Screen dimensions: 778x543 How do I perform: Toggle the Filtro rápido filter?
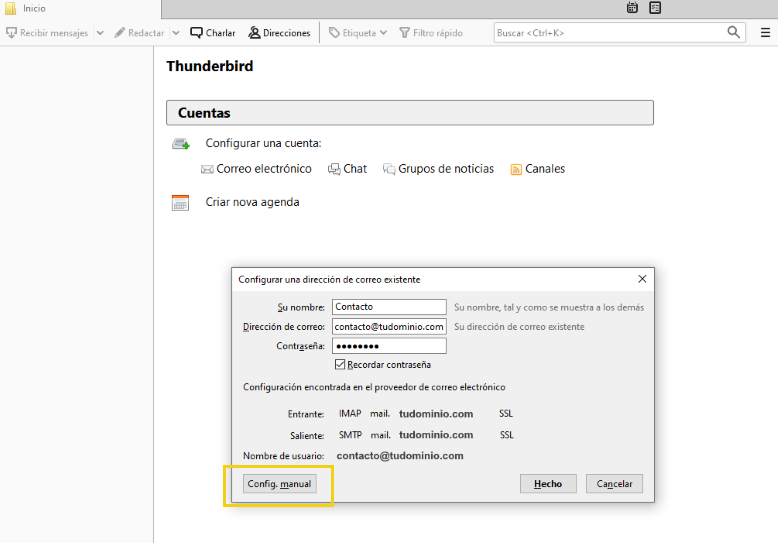431,33
